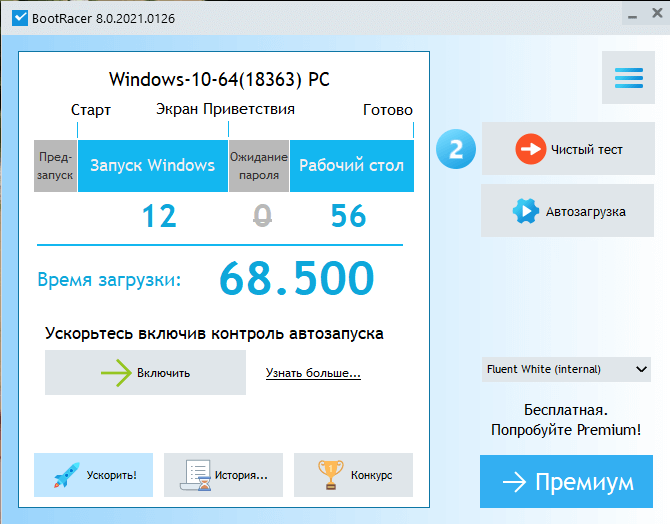Click the theme dropdown chevron arrow
670x524 pixels.
pos(641,369)
